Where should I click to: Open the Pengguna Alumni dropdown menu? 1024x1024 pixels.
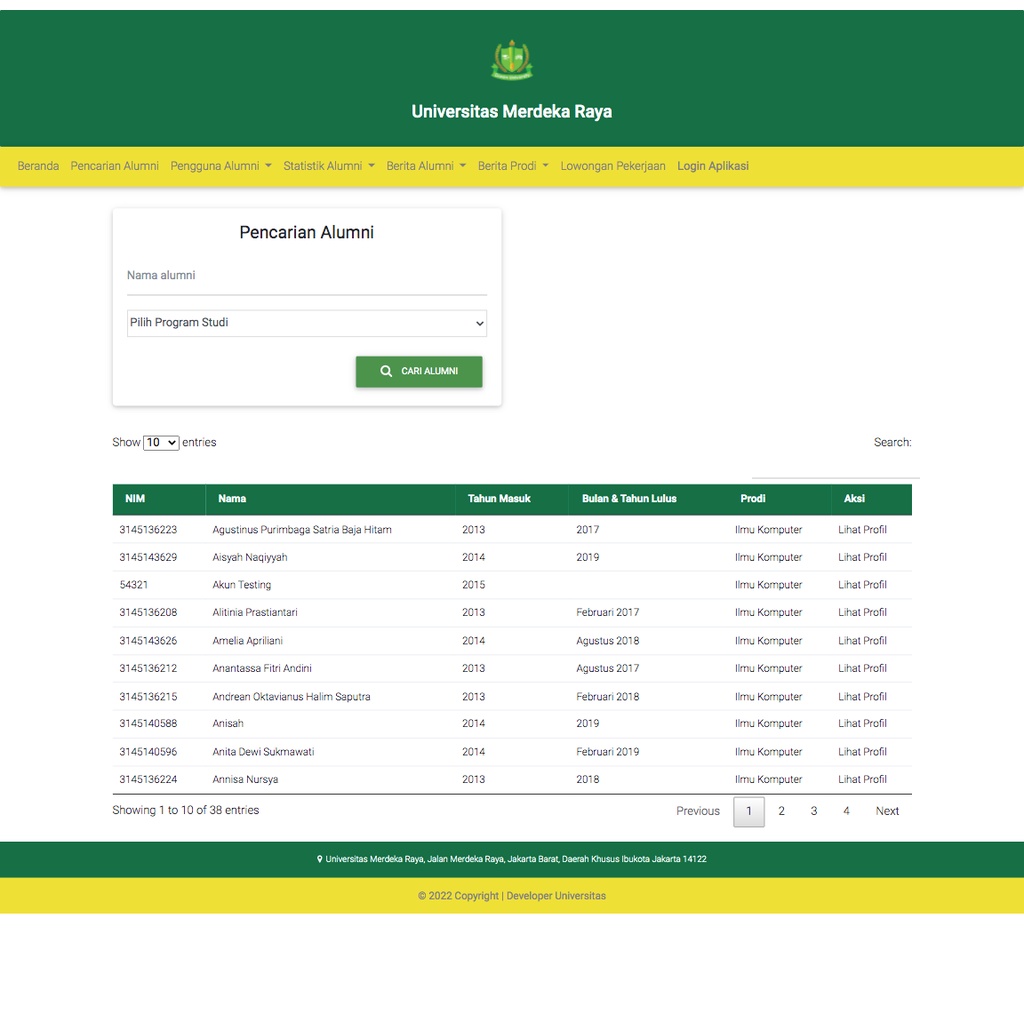tap(221, 166)
